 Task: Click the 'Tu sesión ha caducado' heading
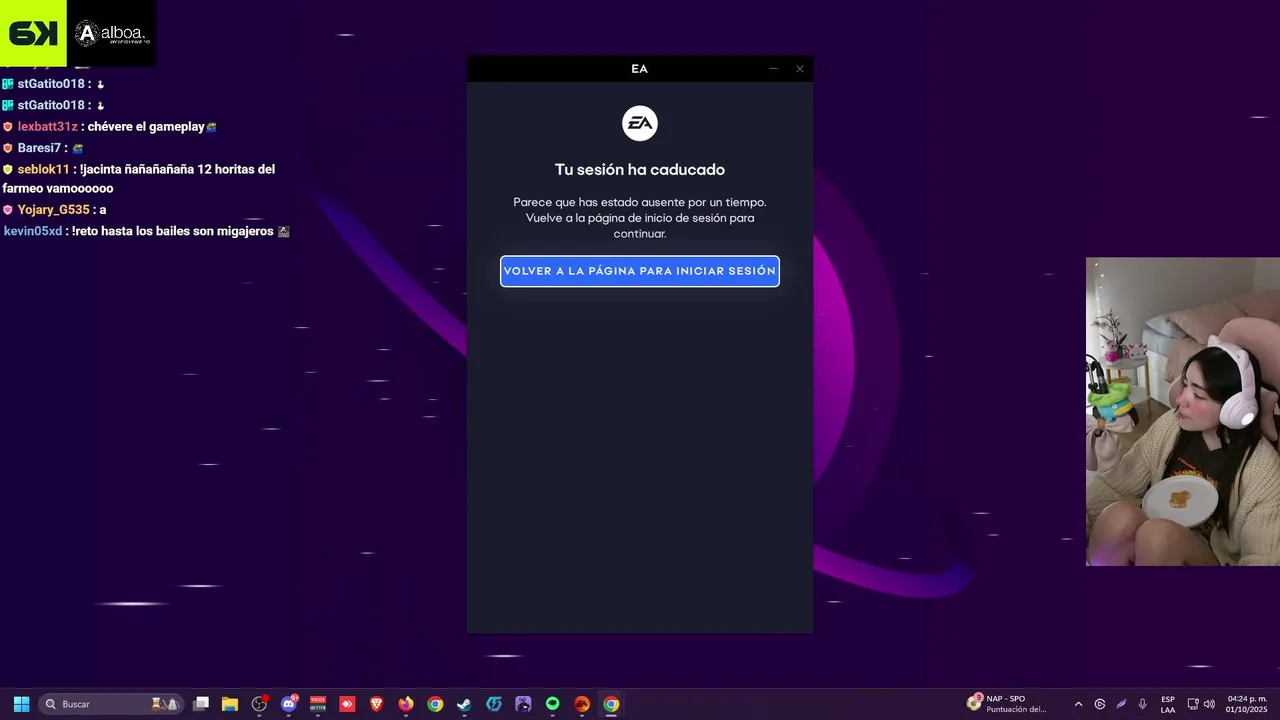[640, 170]
